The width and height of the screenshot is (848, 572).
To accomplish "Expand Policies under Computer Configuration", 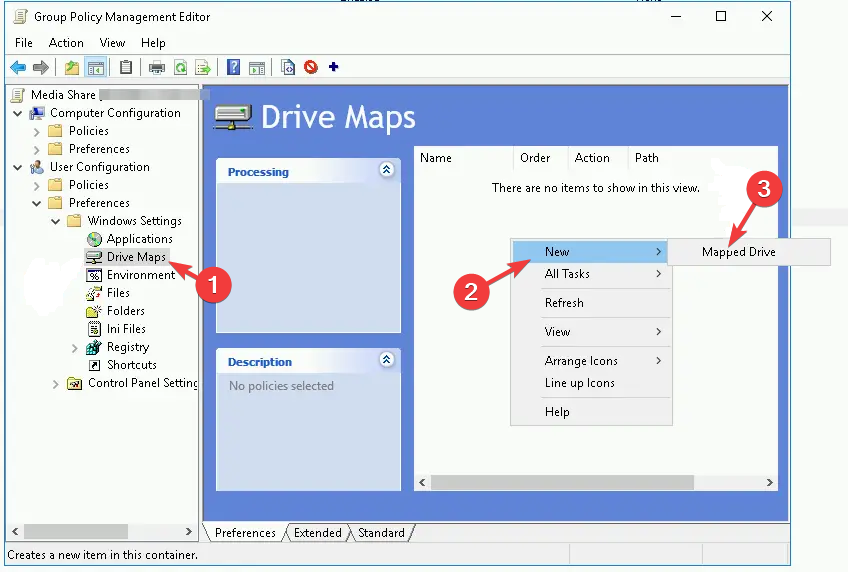I will pyautogui.click(x=37, y=131).
